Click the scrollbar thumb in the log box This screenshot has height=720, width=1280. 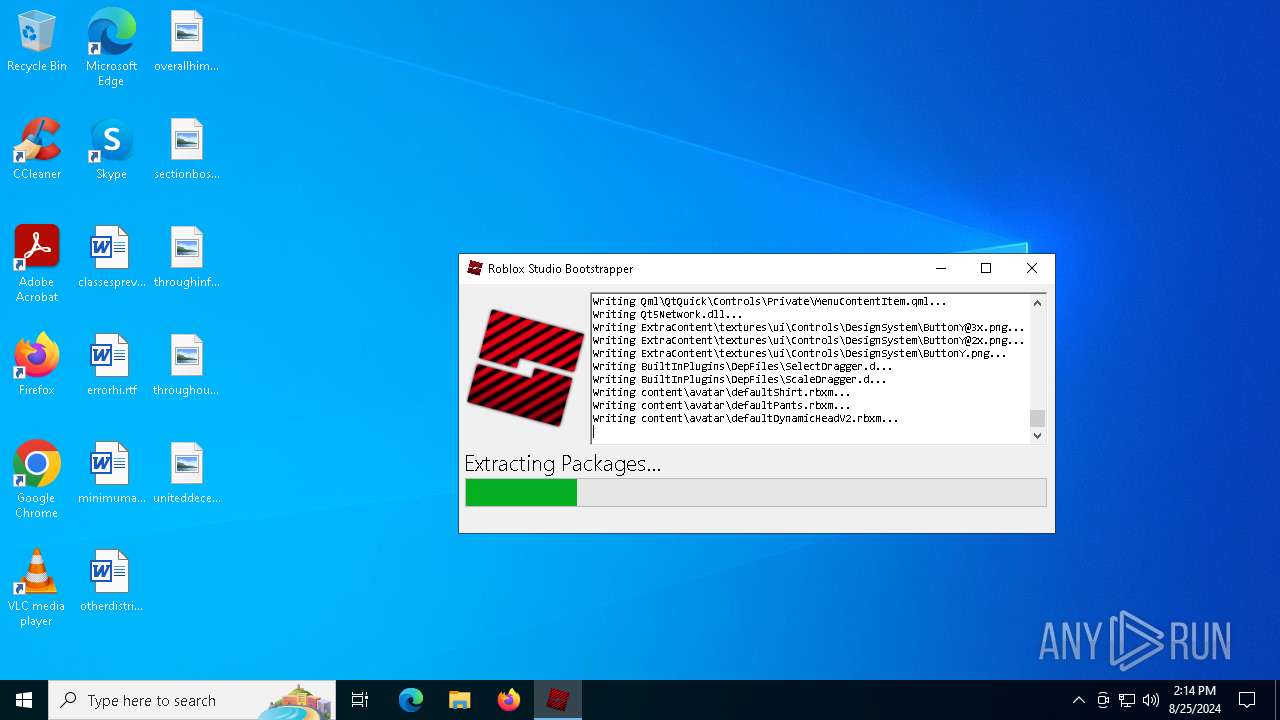pyautogui.click(x=1037, y=418)
